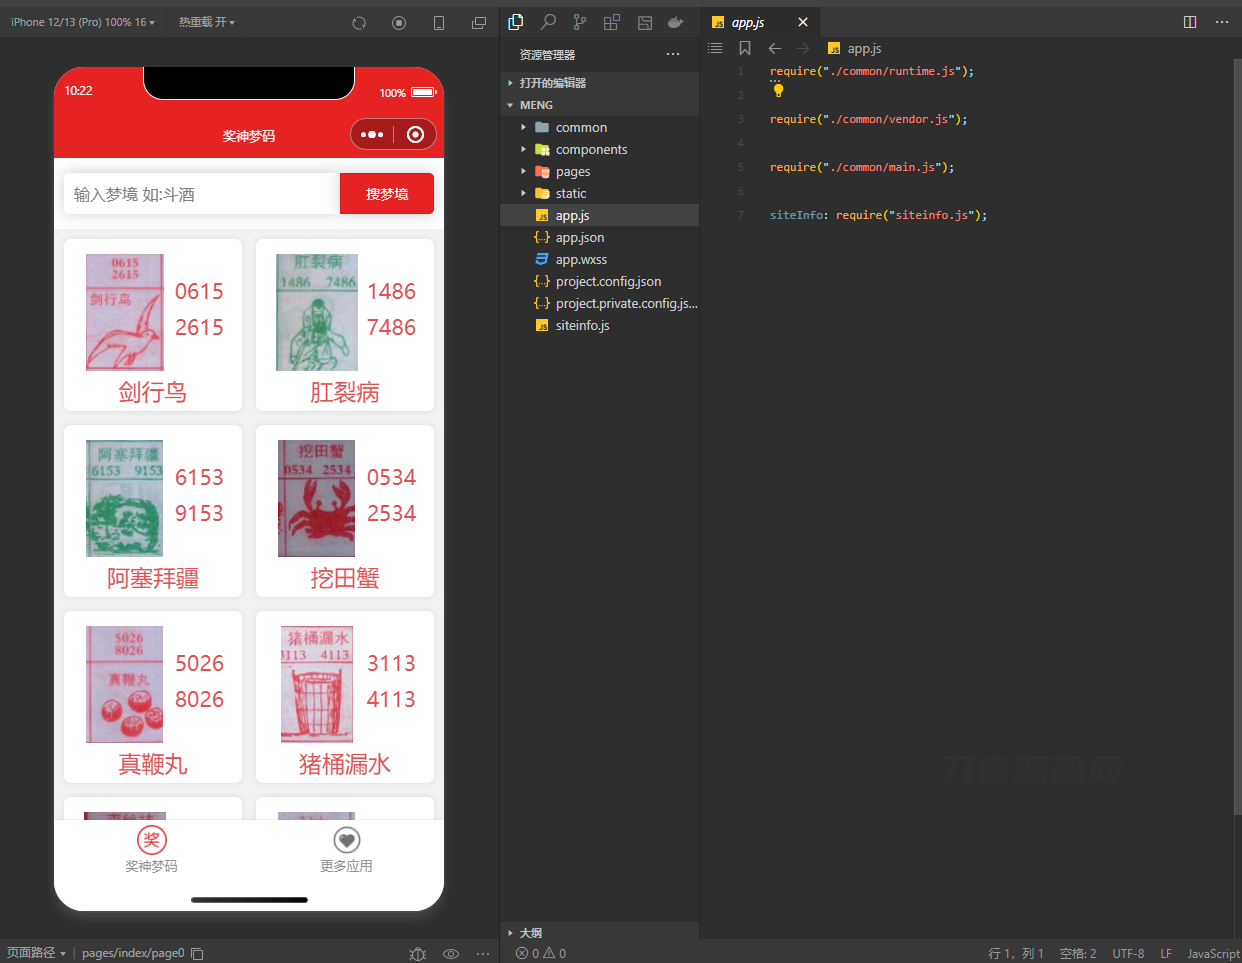This screenshot has width=1242, height=963.
Task: Select app.js in the file tree
Action: (x=599, y=215)
